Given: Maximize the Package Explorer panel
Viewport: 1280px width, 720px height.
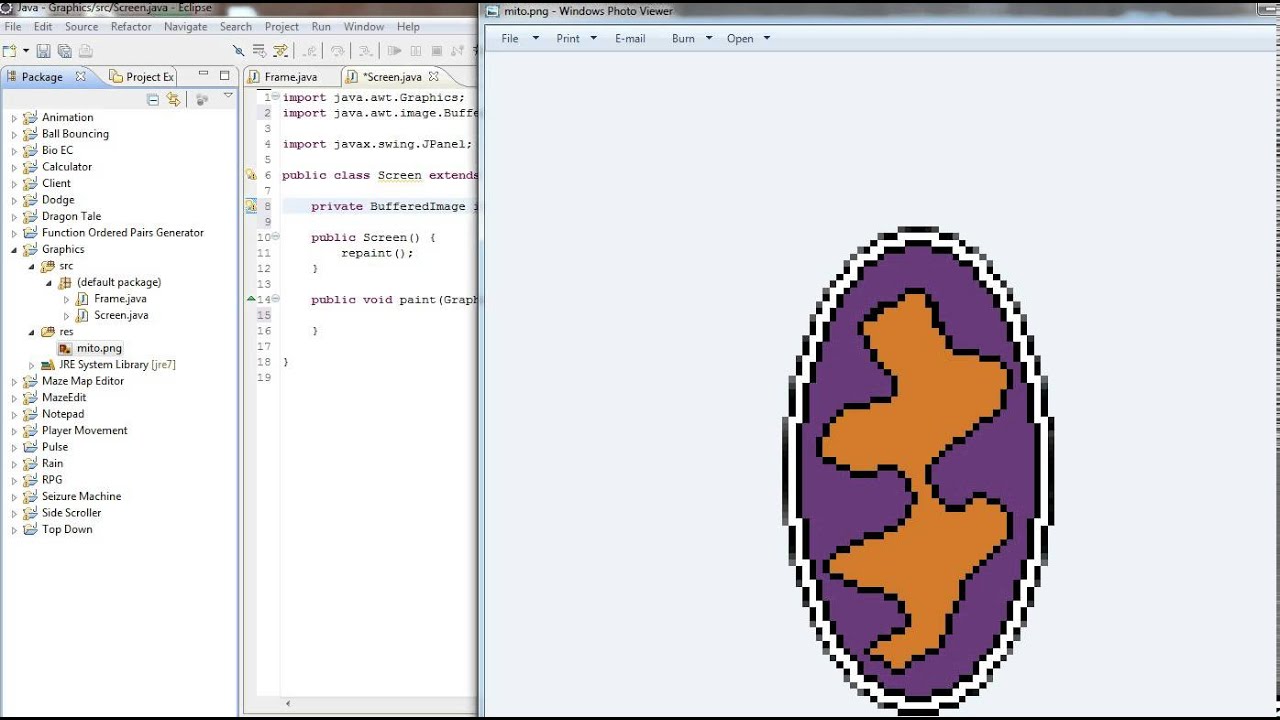Looking at the screenshot, I should tap(225, 75).
